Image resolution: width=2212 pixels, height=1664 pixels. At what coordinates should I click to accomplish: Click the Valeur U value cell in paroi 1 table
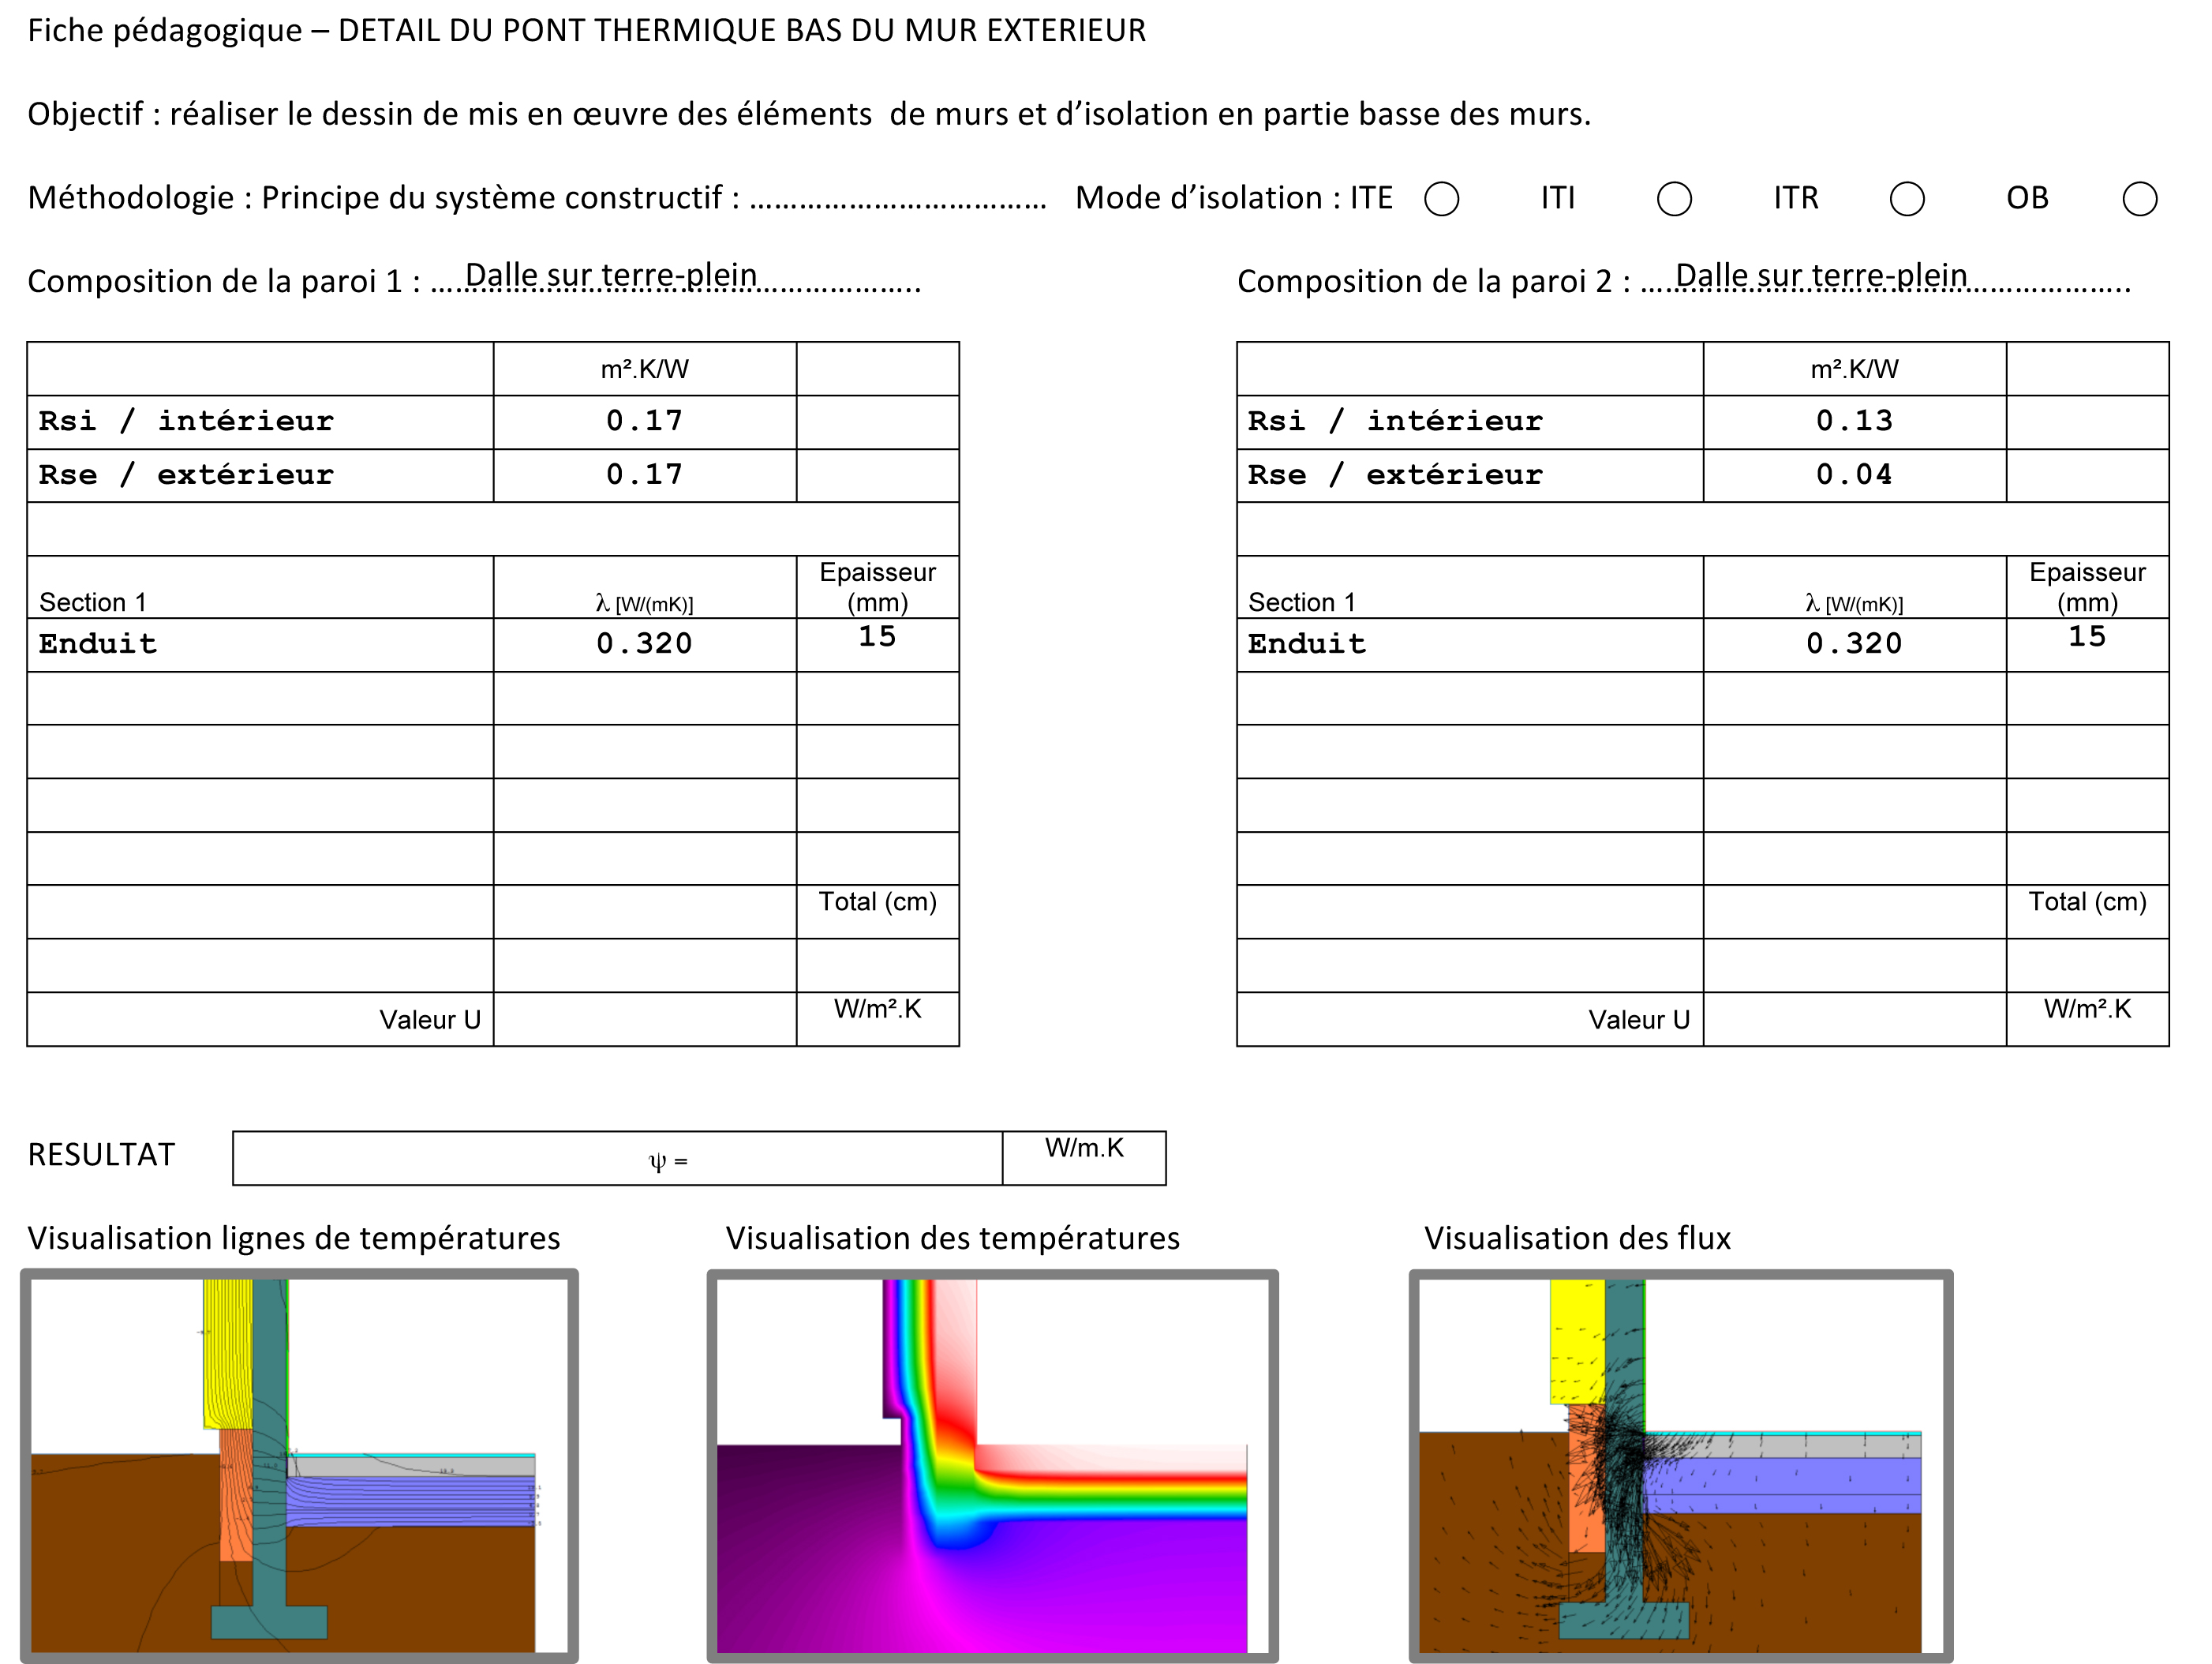point(645,1019)
